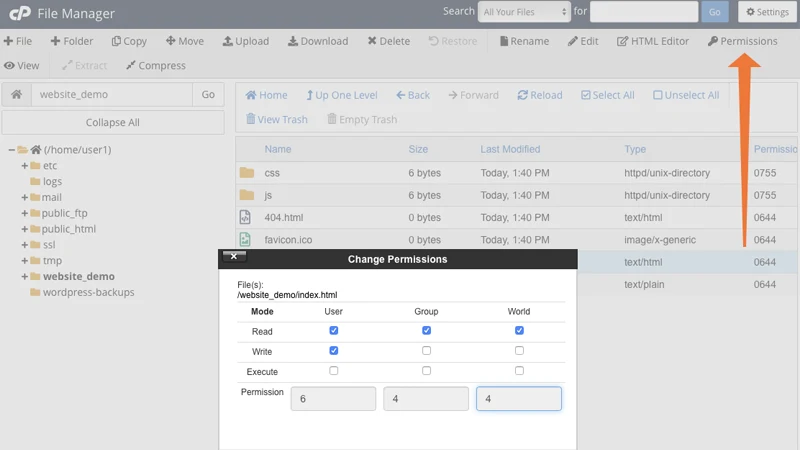The image size is (800, 450).
Task: Open the HTML Editor tool
Action: pyautogui.click(x=623, y=41)
